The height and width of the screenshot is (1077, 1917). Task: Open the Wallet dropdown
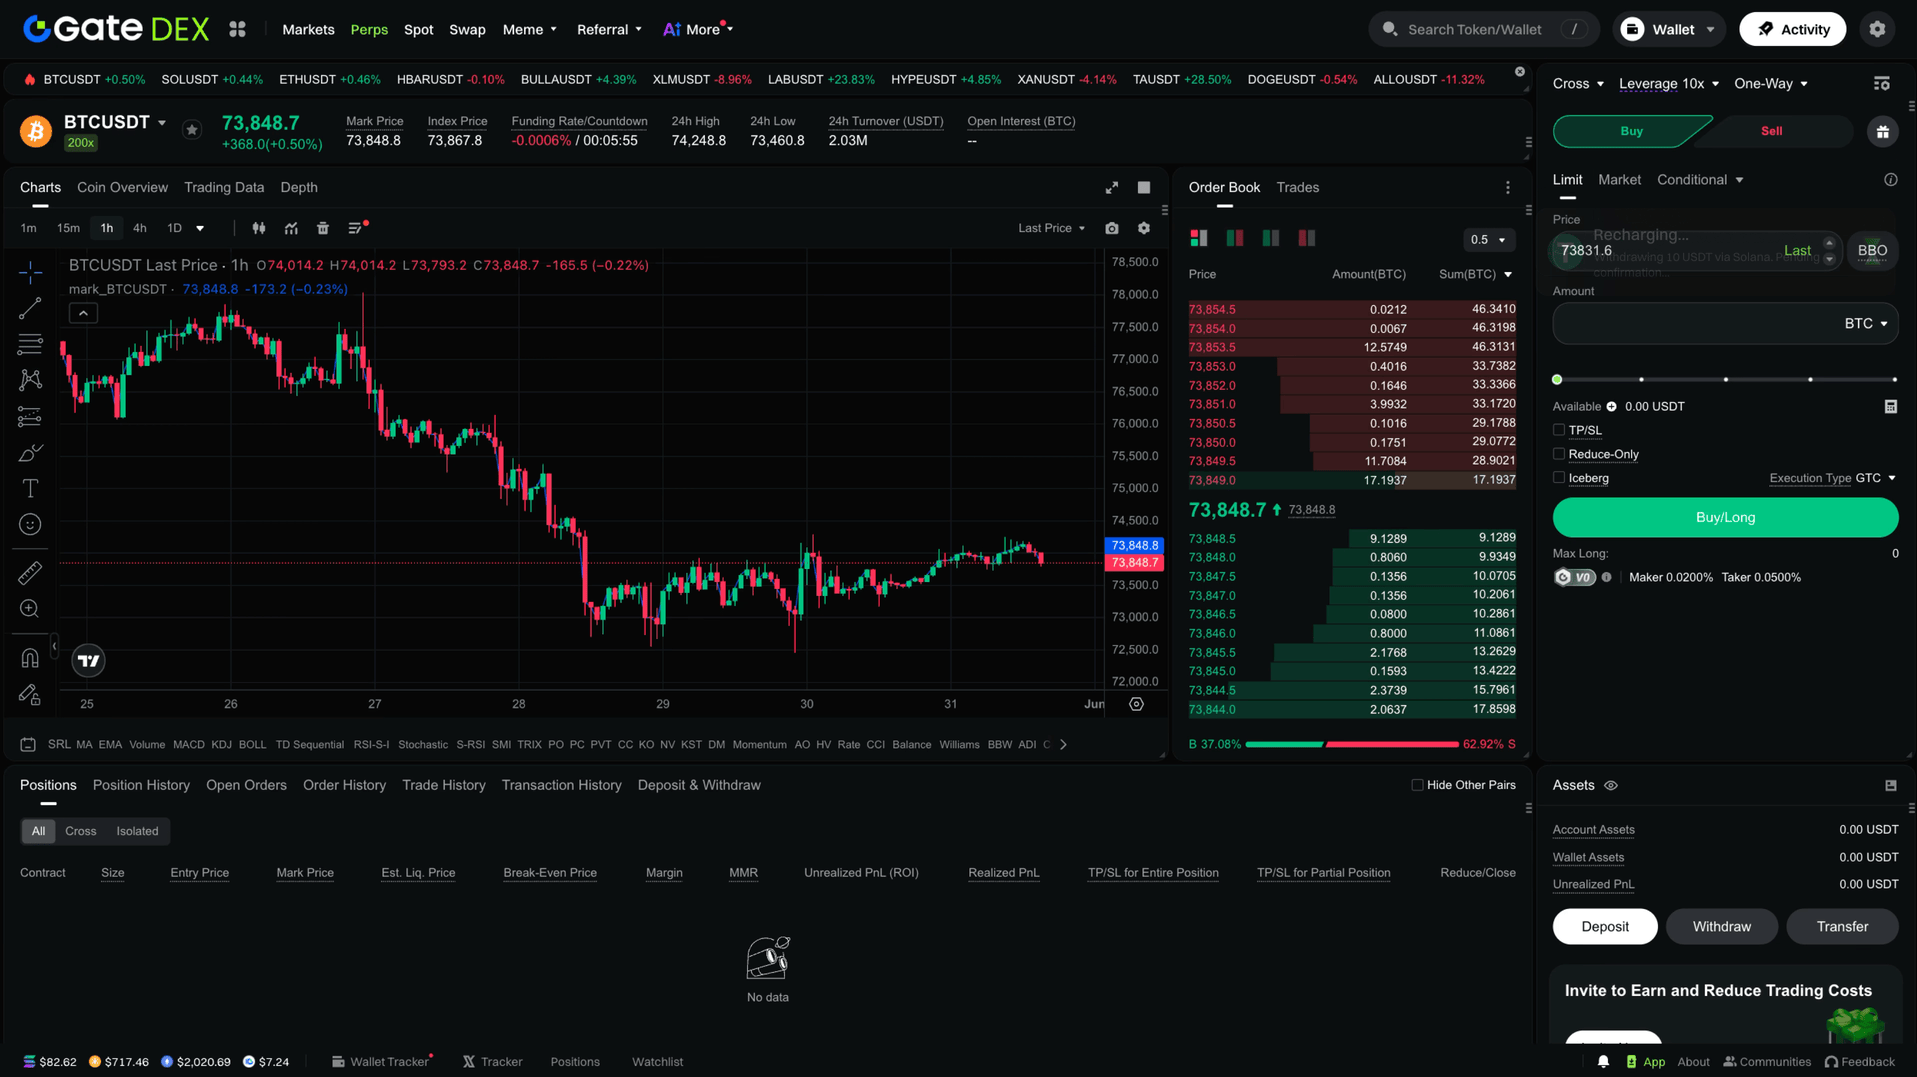point(1667,30)
